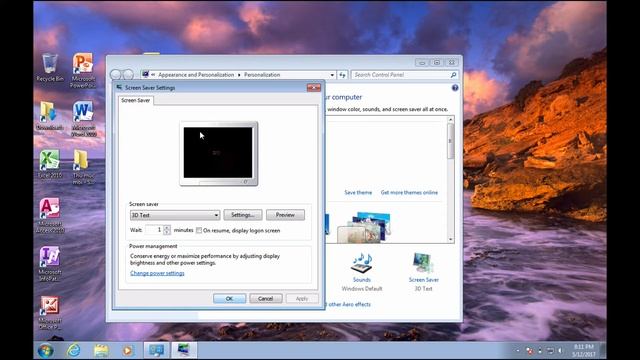Image resolution: width=640 pixels, height=360 pixels.
Task: Click the screen saver preview monitor
Action: 218,153
